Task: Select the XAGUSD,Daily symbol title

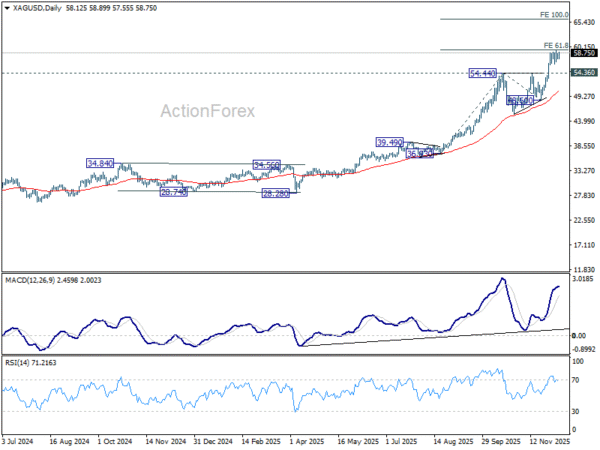Action: pos(37,8)
